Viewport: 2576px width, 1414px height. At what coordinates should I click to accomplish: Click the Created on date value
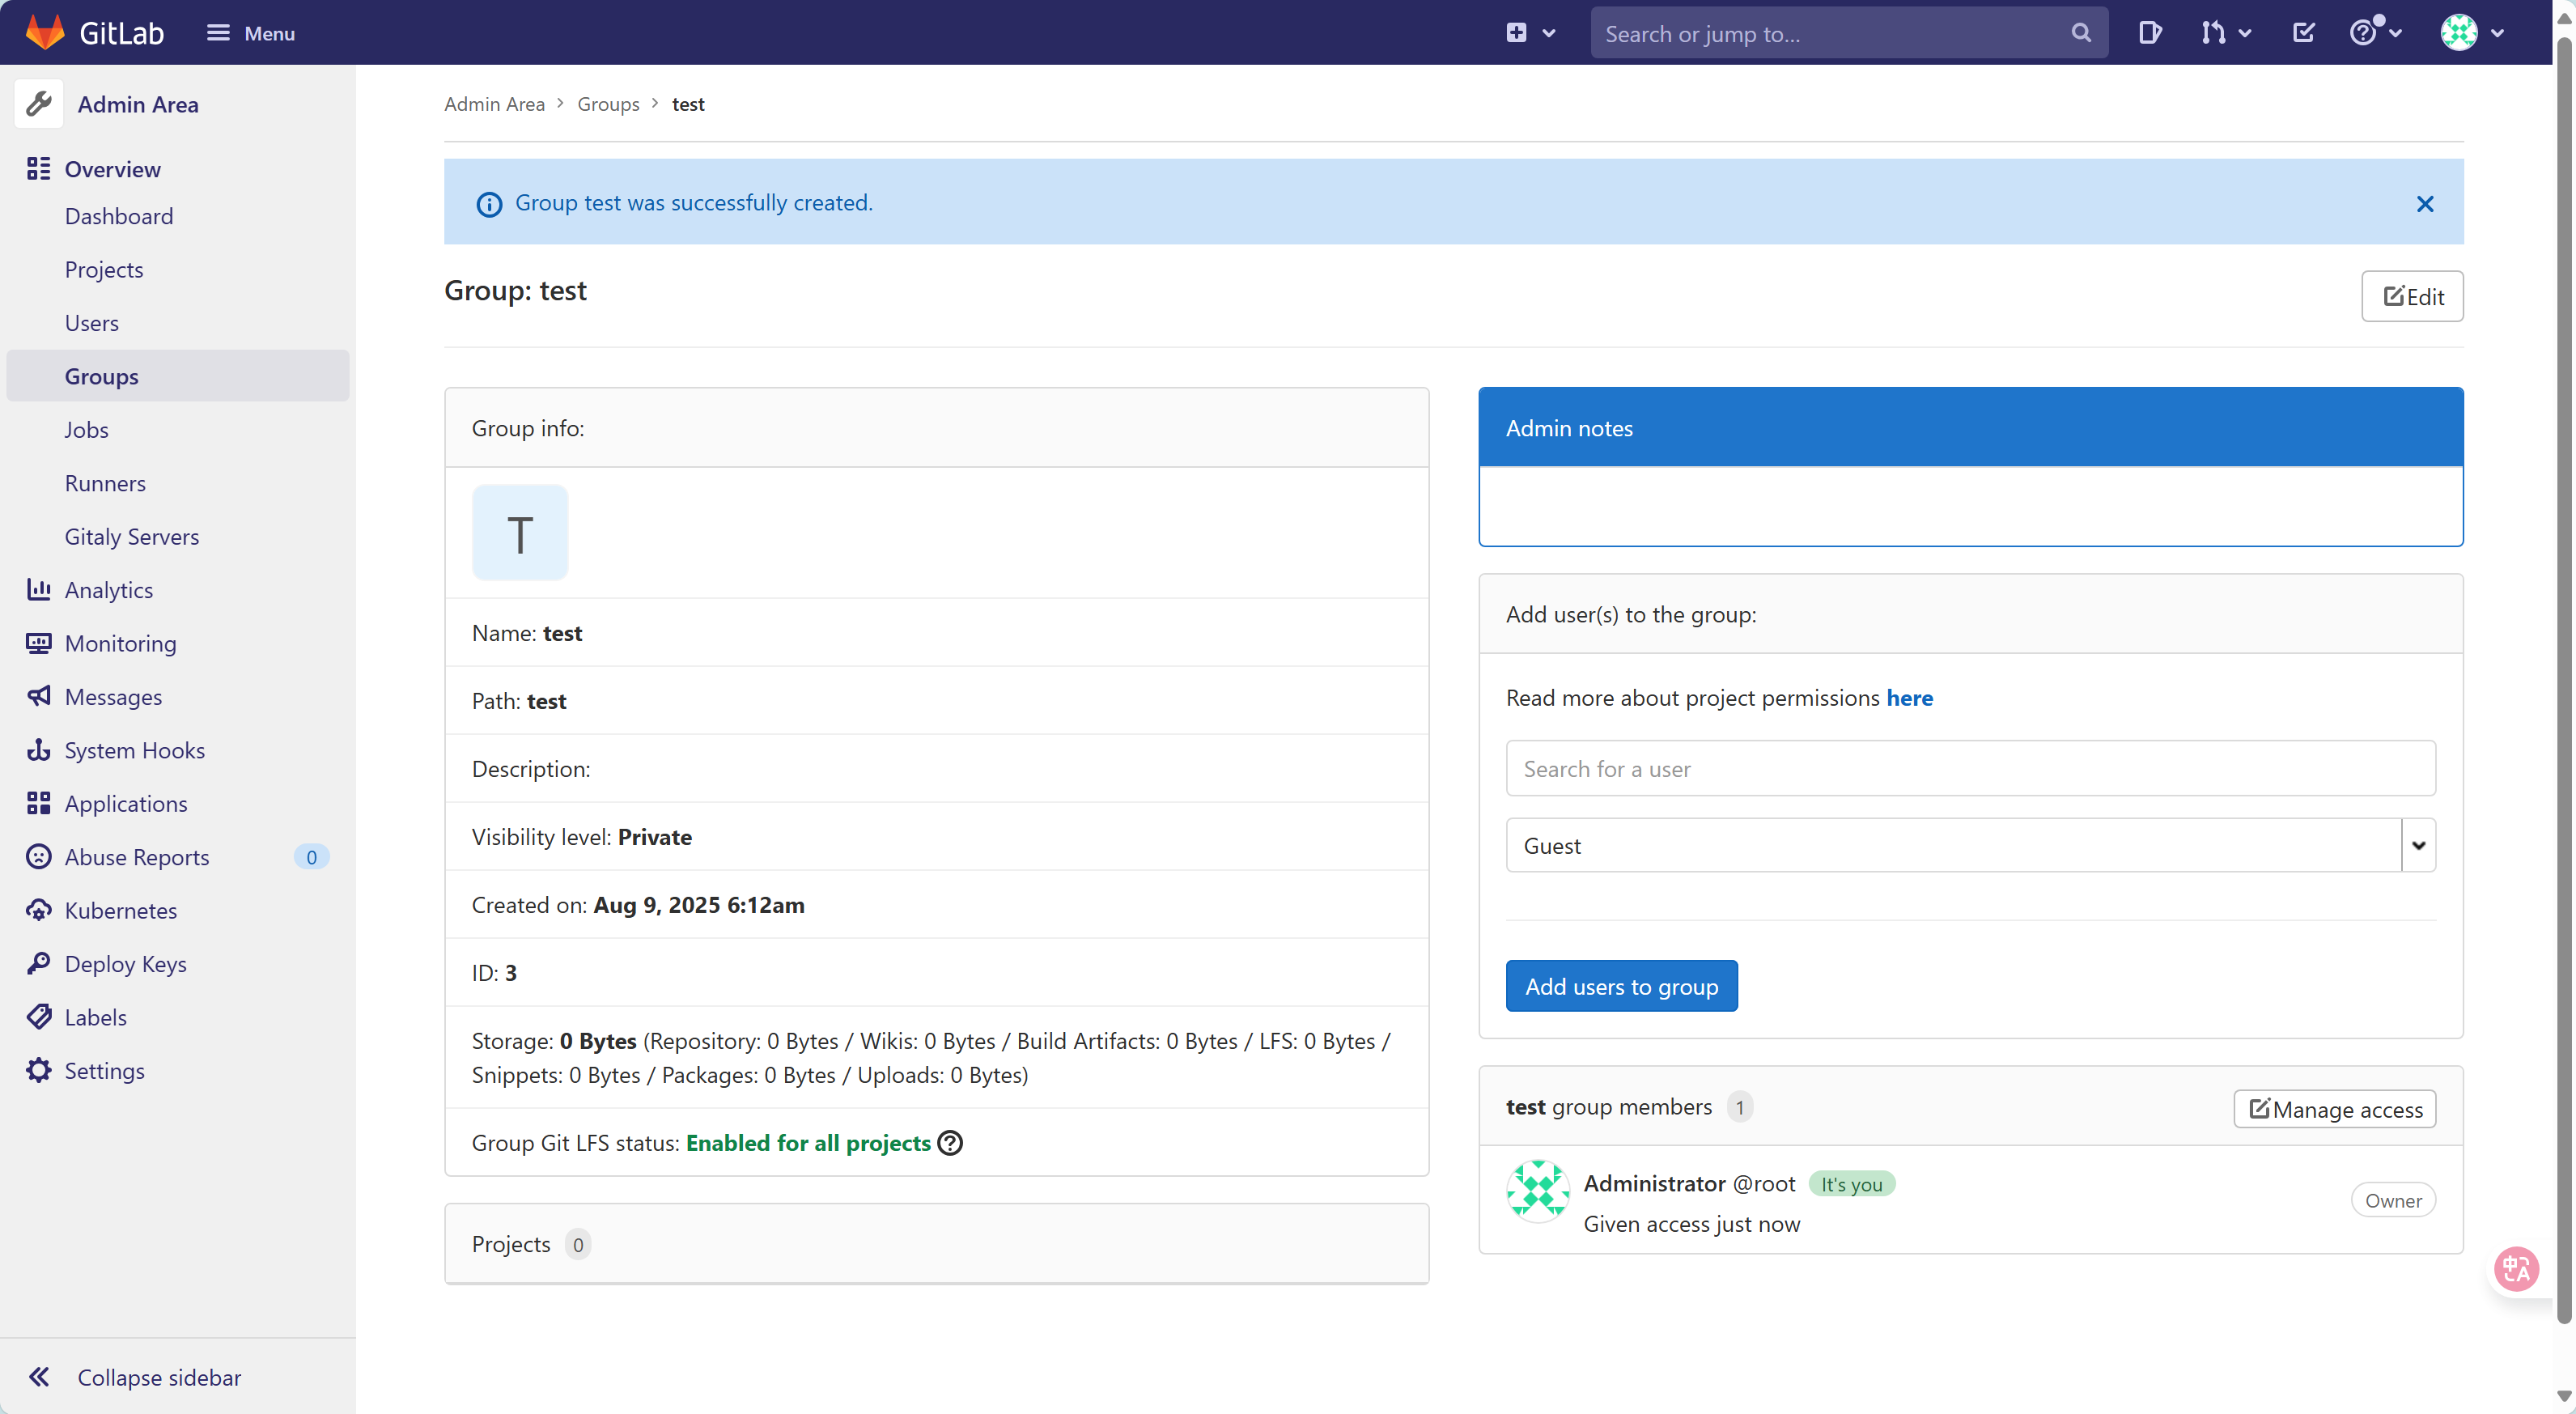point(699,905)
